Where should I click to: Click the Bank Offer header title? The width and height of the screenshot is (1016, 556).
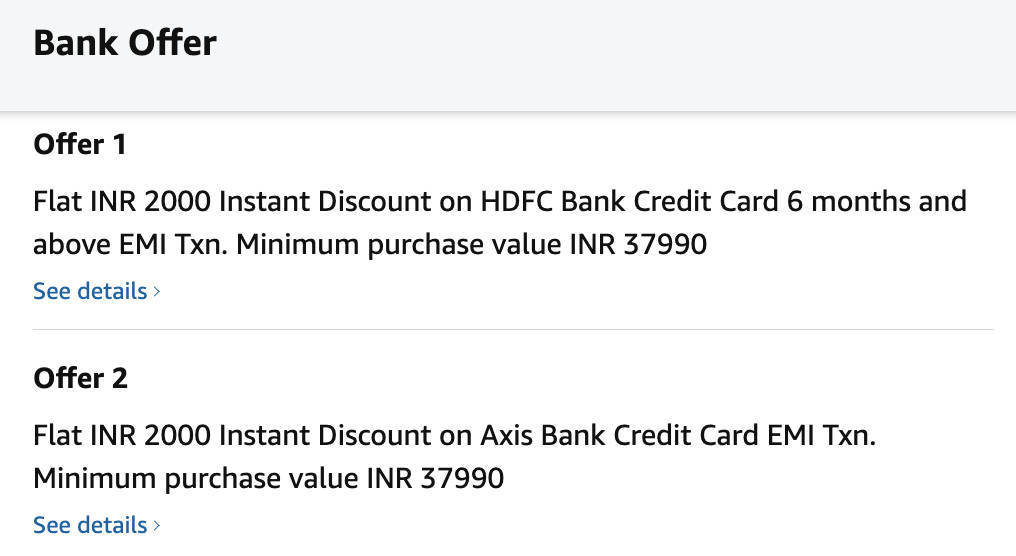(125, 43)
